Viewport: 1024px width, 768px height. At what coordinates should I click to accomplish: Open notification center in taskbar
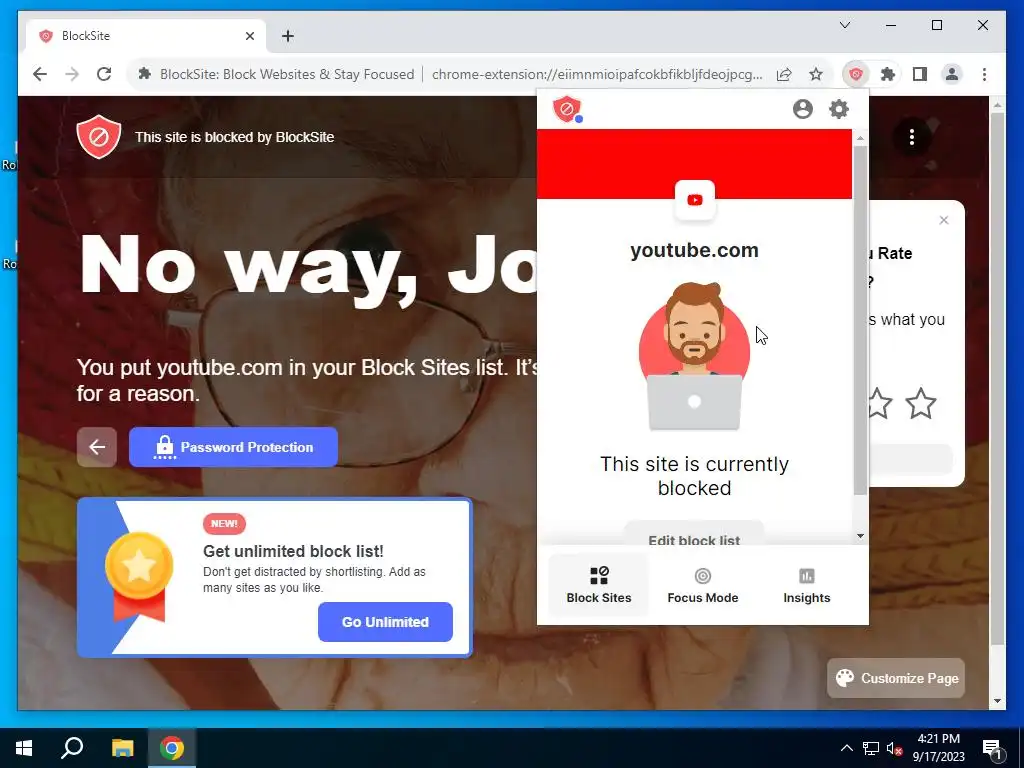coord(992,748)
